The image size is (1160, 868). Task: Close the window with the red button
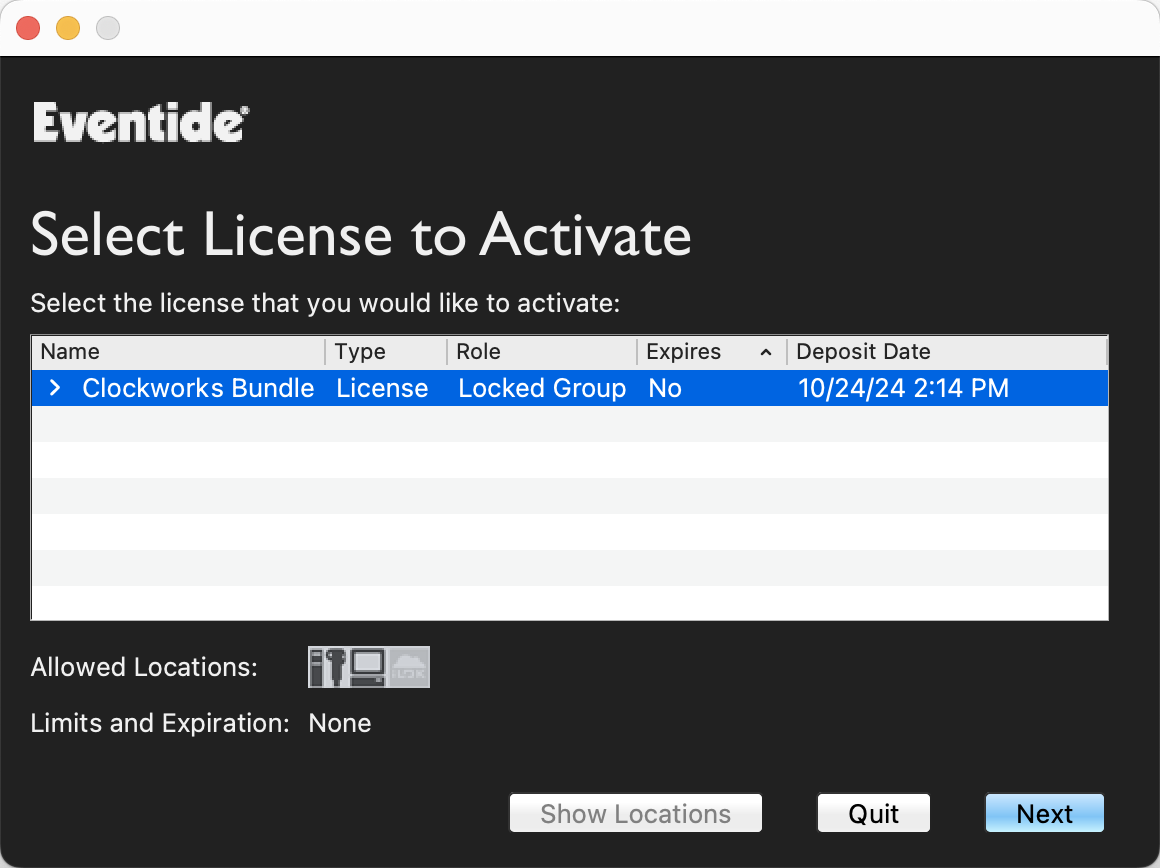point(28,28)
